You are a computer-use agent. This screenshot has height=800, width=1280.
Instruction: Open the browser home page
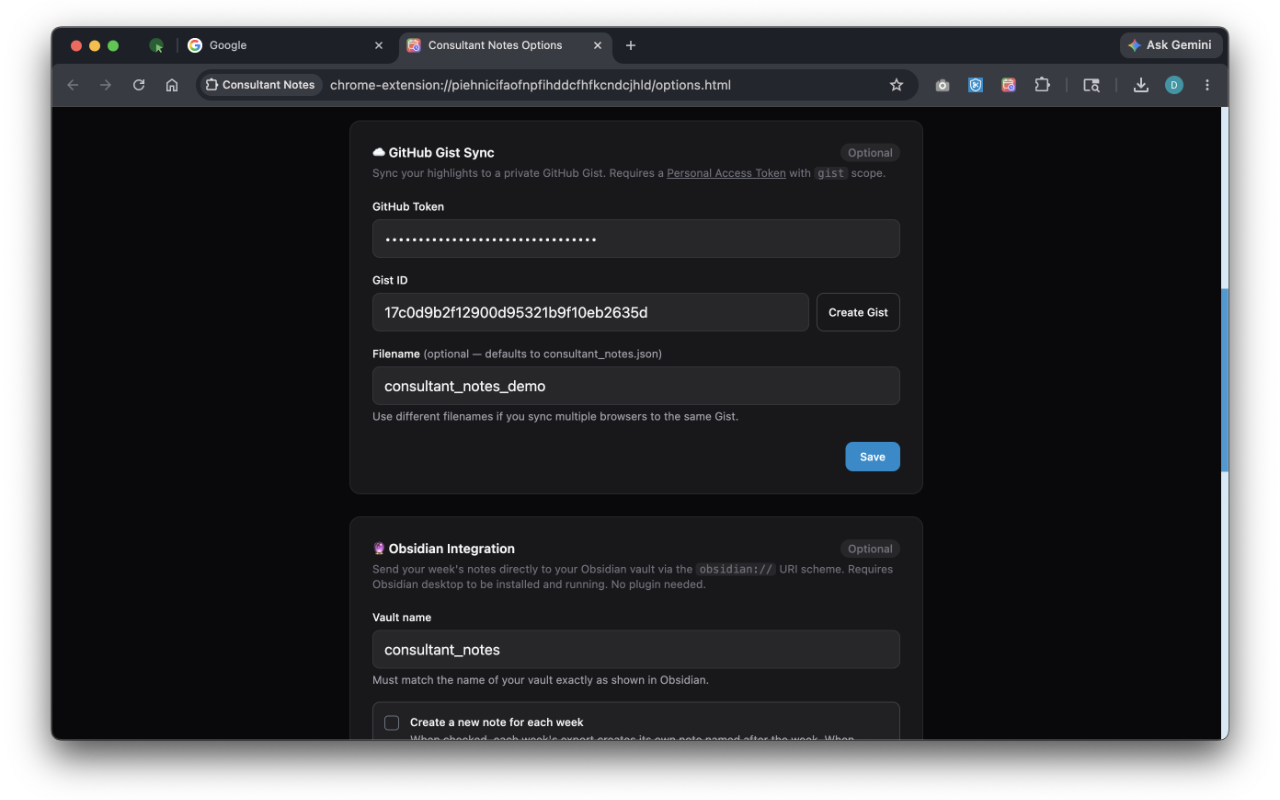pyautogui.click(x=172, y=85)
